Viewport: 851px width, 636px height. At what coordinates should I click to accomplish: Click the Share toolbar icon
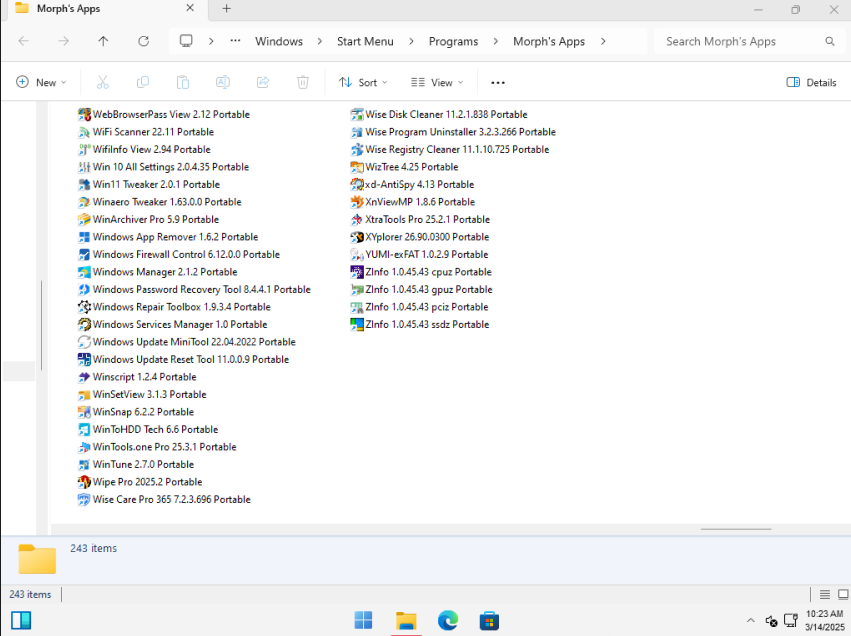263,82
